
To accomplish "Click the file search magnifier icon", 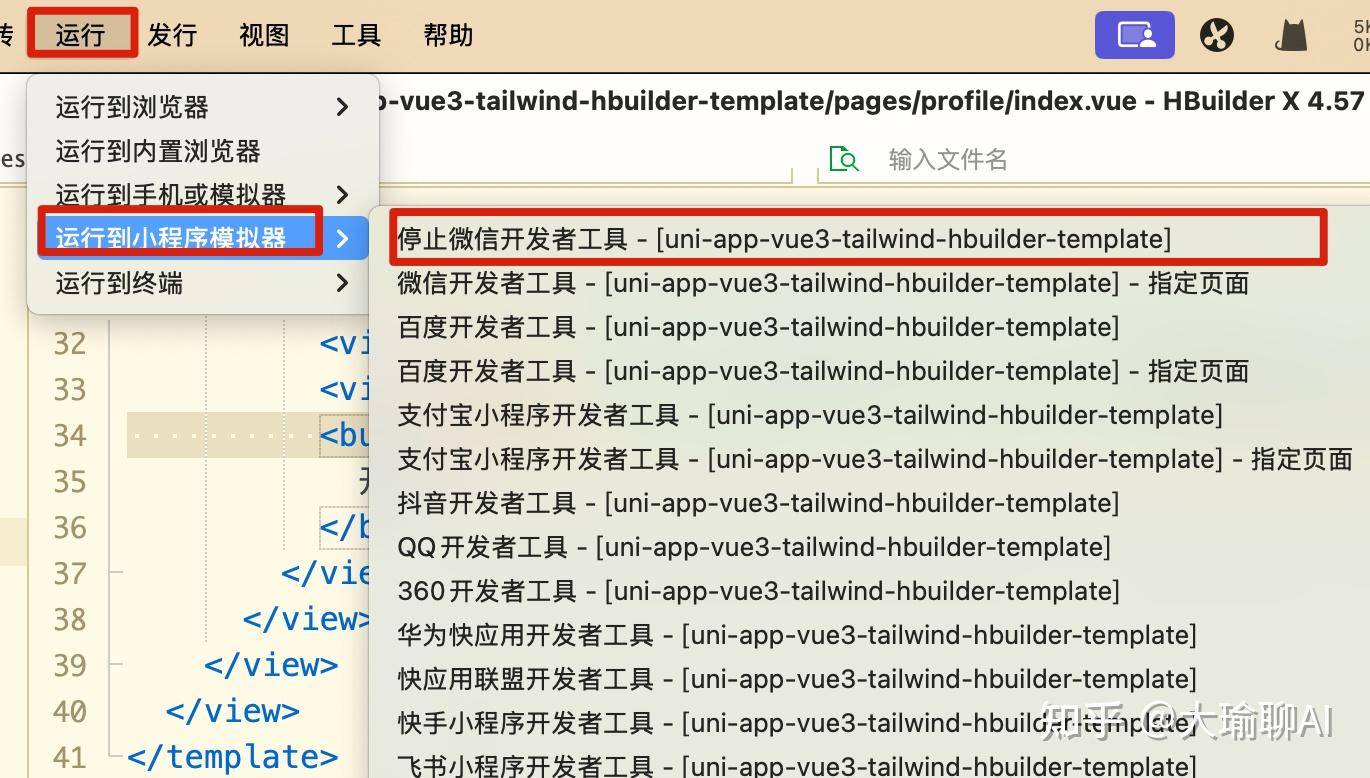I will [845, 159].
